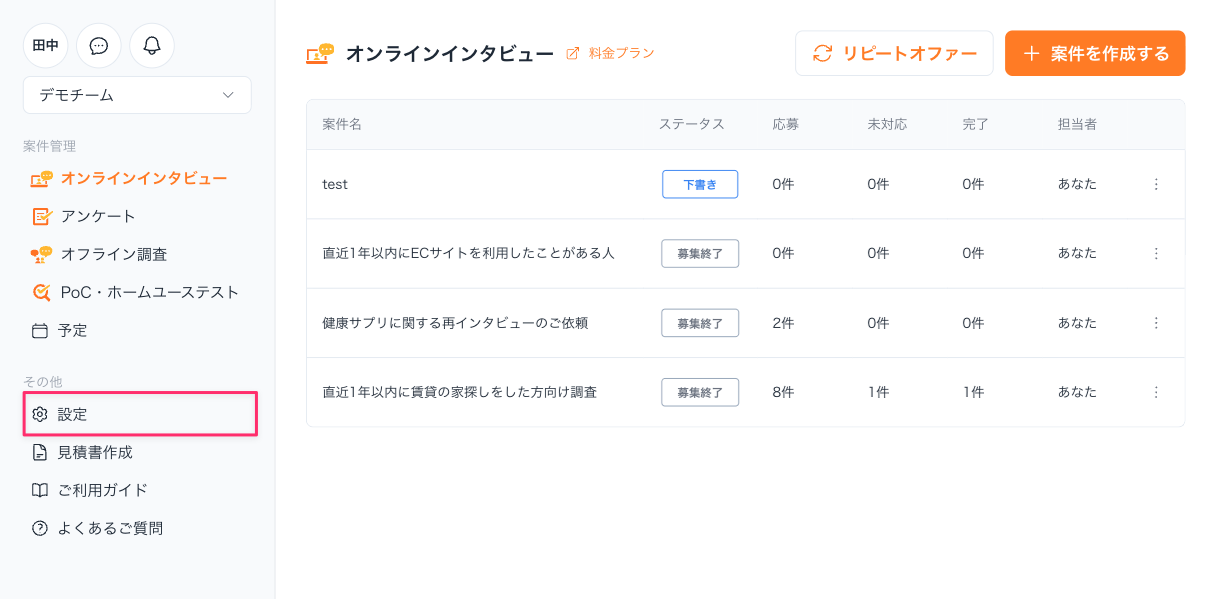
Task: Switch to アンケート in sidebar
Action: coord(97,216)
